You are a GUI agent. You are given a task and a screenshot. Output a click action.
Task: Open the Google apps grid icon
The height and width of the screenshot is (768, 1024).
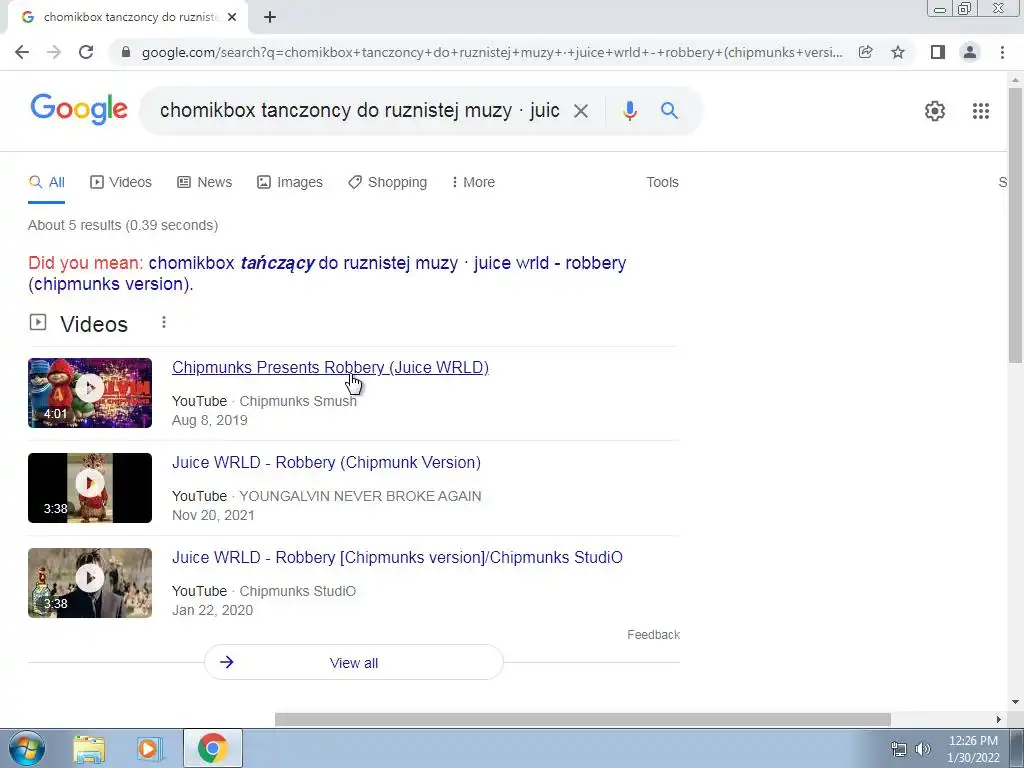pyautogui.click(x=980, y=111)
